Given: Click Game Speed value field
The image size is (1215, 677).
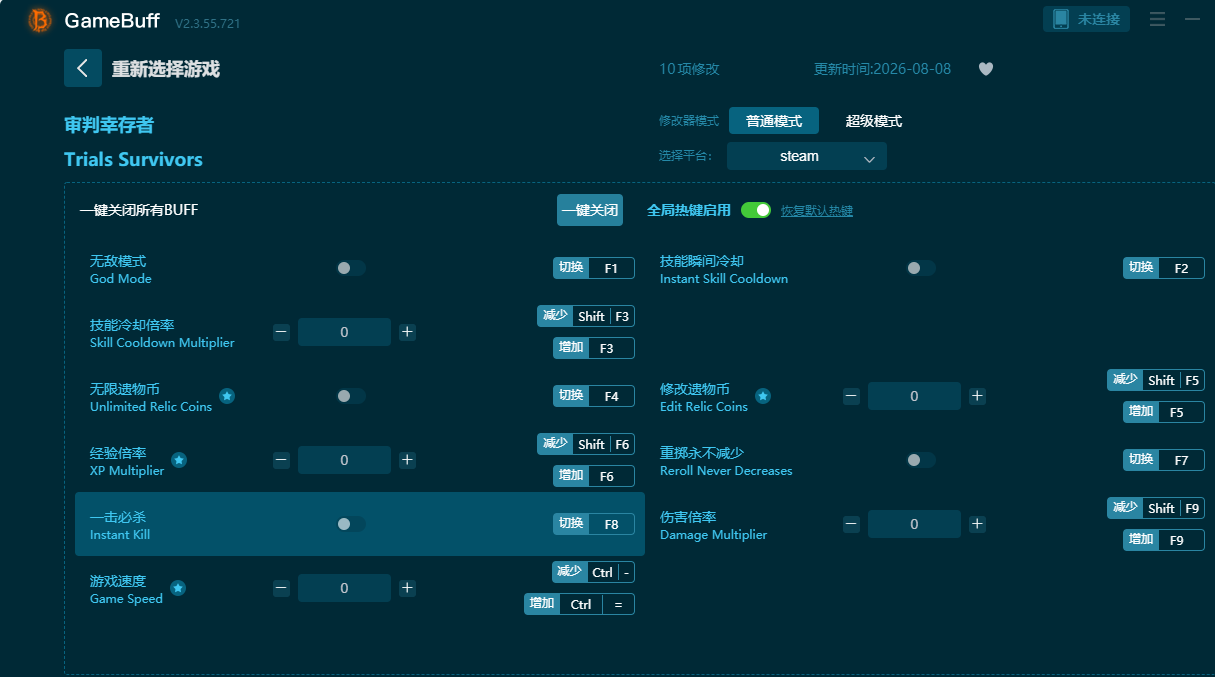Looking at the screenshot, I should [344, 588].
